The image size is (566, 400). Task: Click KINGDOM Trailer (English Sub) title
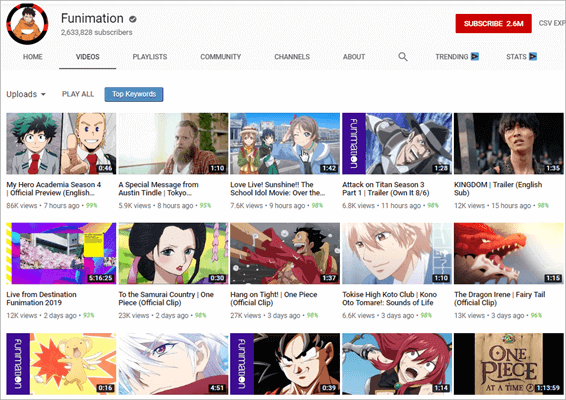coord(498,188)
